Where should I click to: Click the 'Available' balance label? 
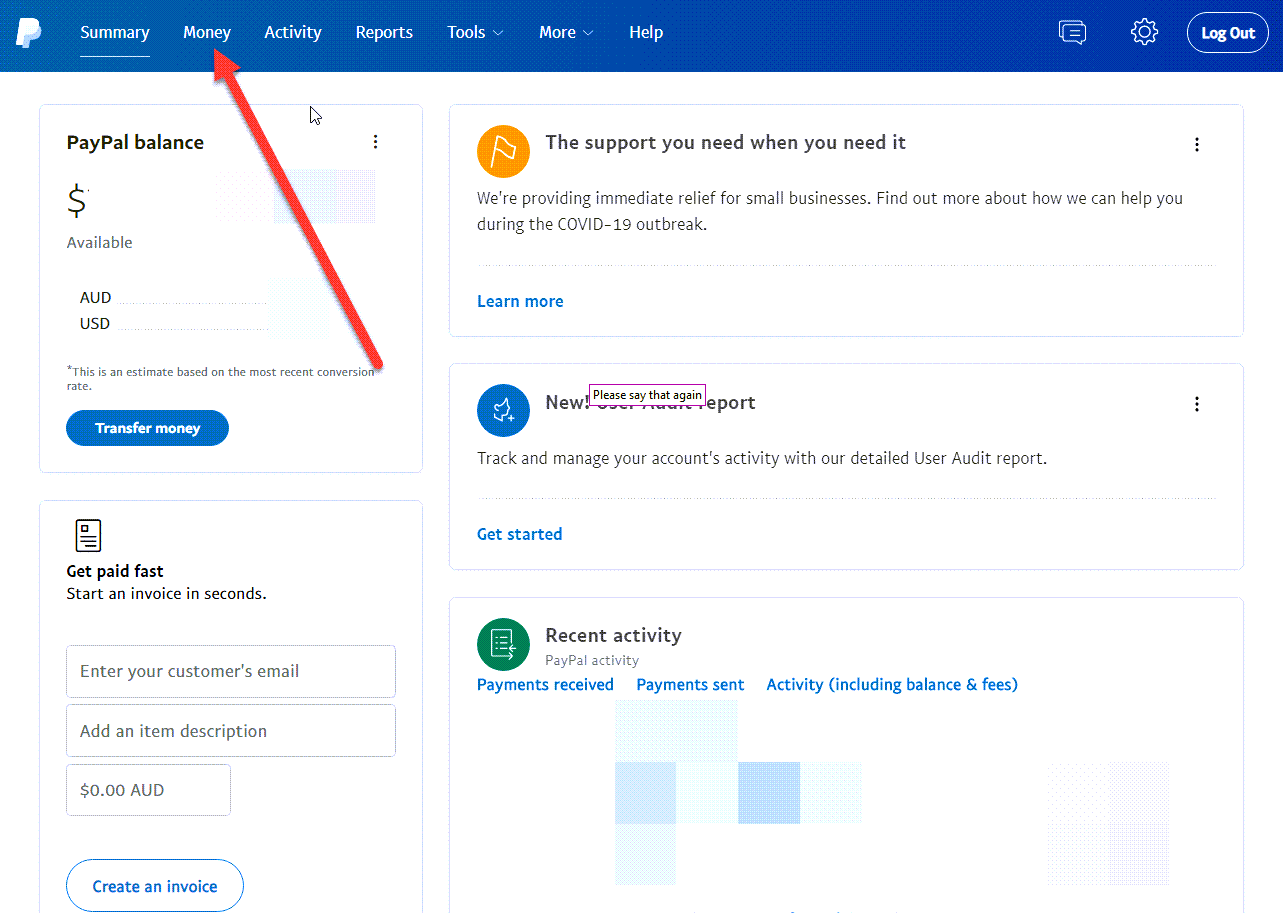click(x=99, y=242)
